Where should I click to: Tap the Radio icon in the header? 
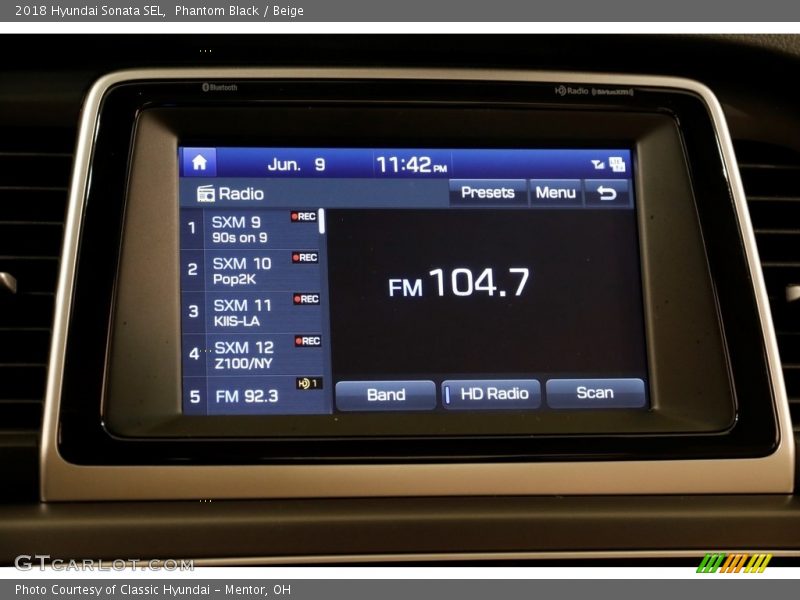click(x=206, y=193)
